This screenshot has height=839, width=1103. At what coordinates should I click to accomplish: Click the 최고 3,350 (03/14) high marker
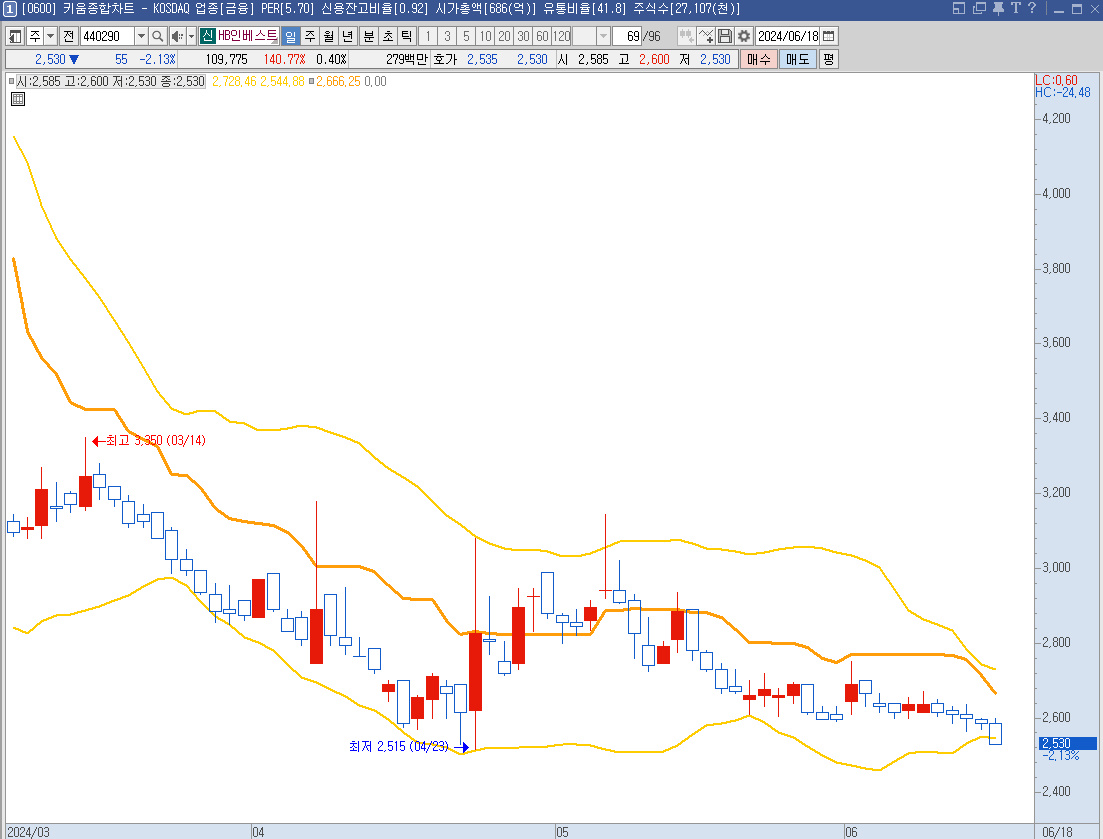pyautogui.click(x=149, y=440)
